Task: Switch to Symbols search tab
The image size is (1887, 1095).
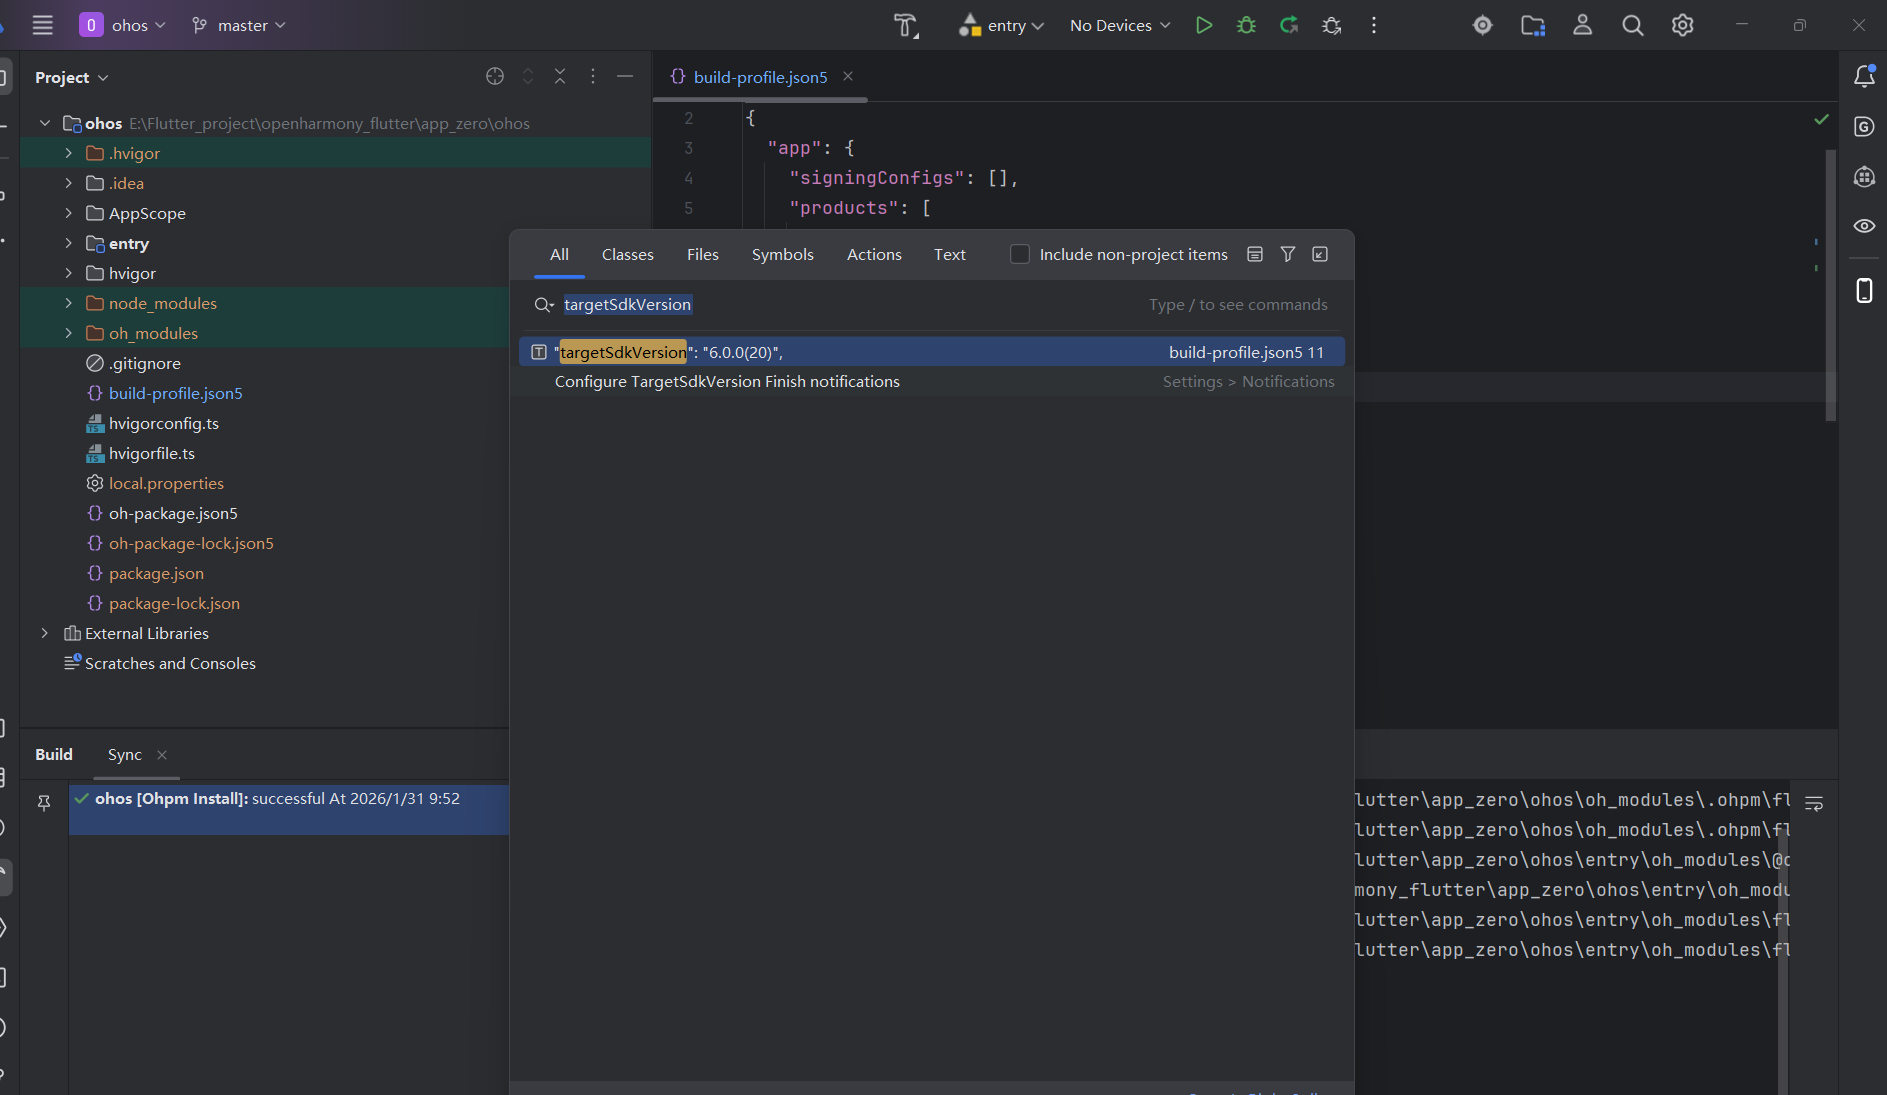Action: [782, 254]
